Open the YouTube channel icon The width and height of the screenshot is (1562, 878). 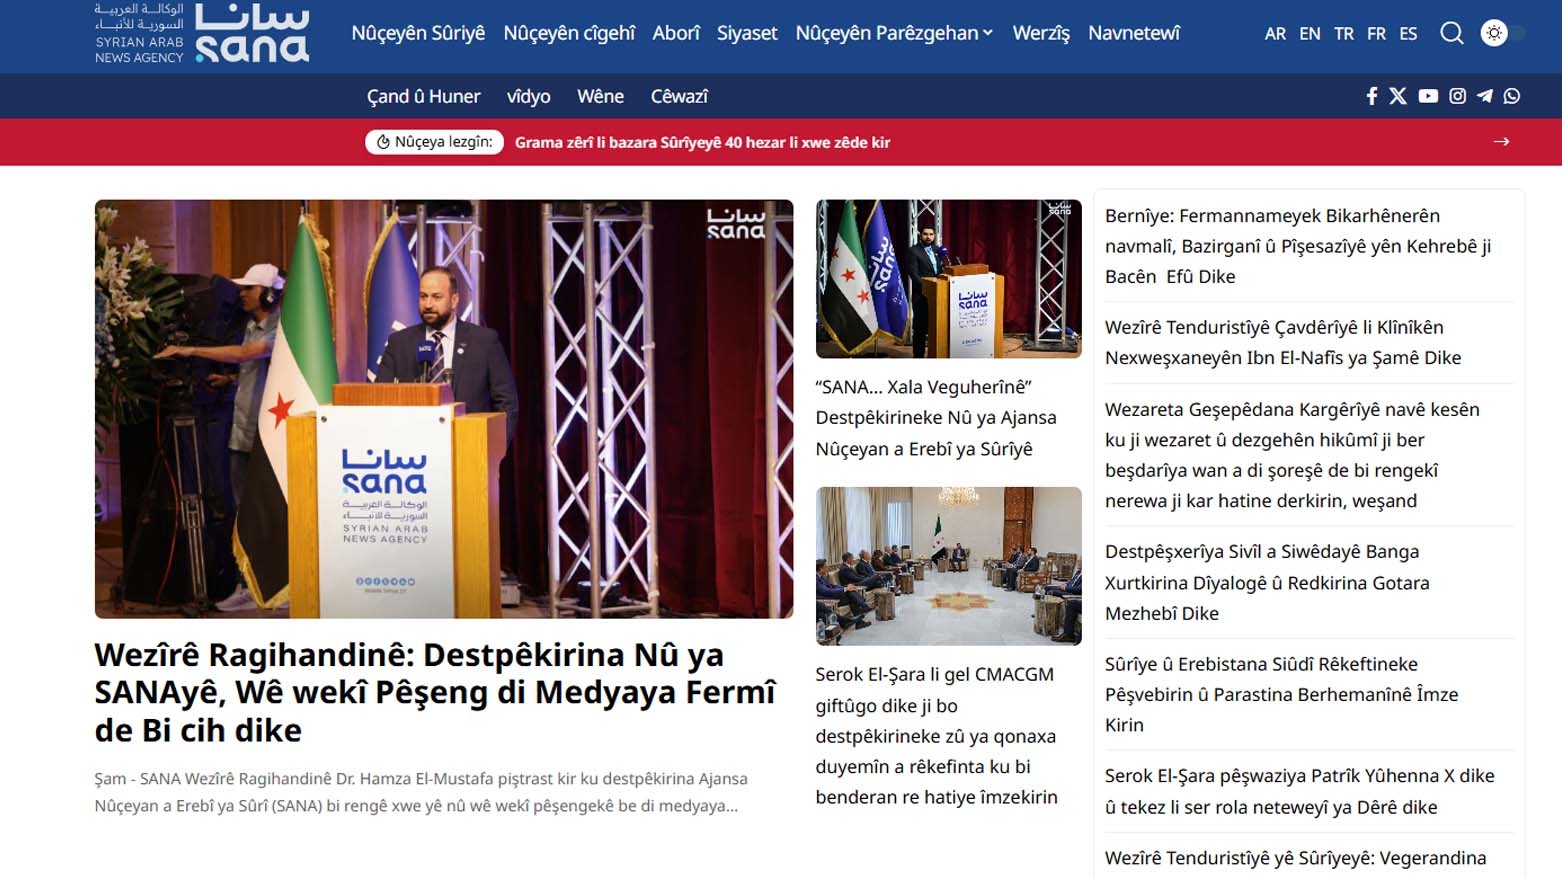[x=1428, y=96]
